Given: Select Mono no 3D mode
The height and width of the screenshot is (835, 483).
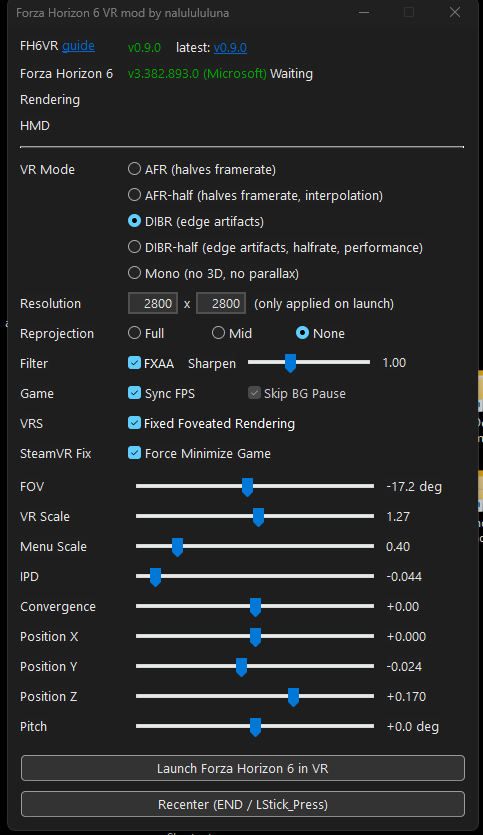Looking at the screenshot, I should (134, 273).
